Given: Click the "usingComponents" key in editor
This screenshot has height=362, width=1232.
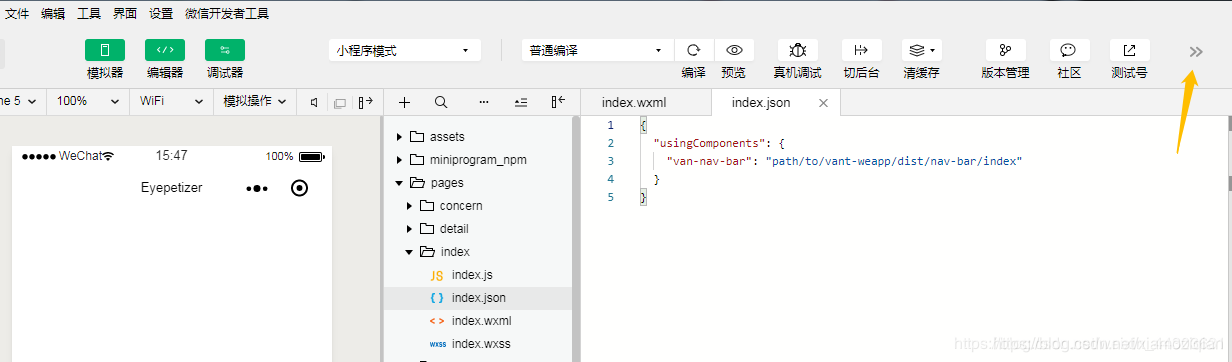Looking at the screenshot, I should (712, 144).
